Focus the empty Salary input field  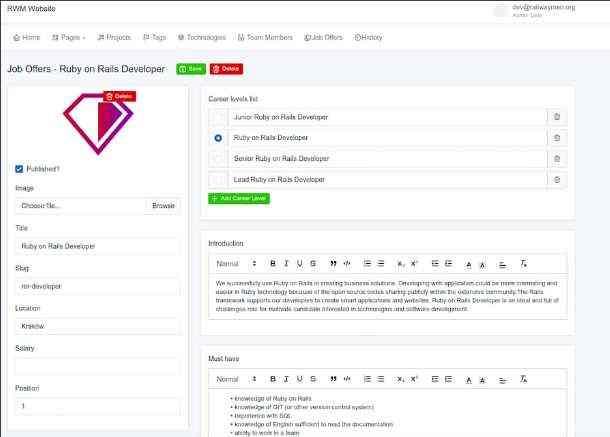(98, 366)
